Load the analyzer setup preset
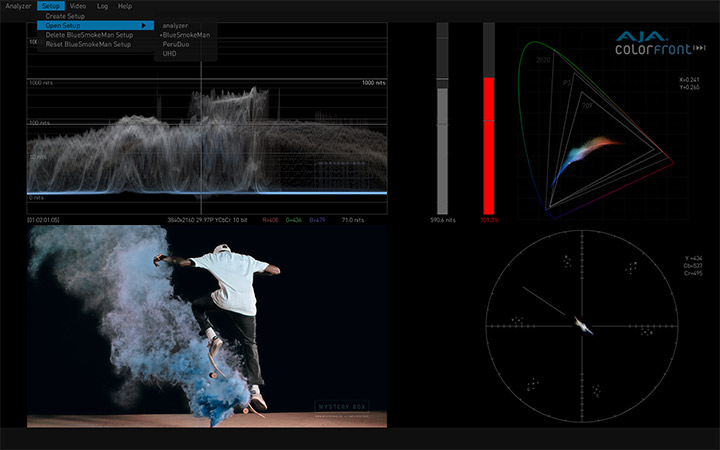720x450 pixels. pos(175,25)
